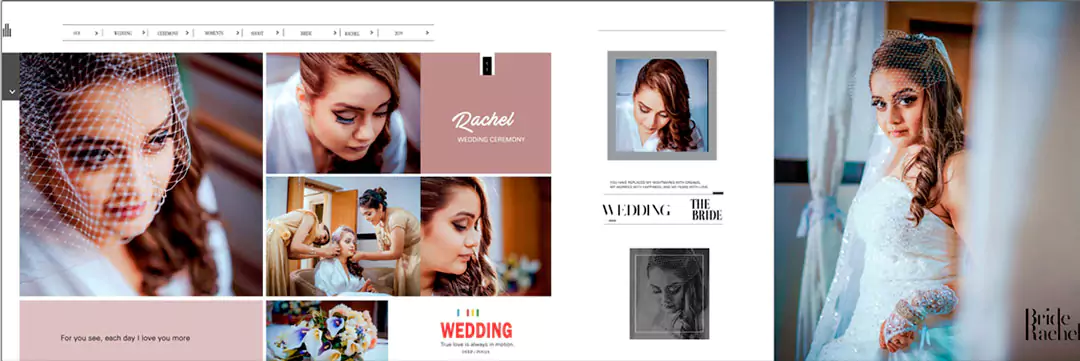Viewport: 1080px width, 361px height.
Task: Select the bridal bouquet flowers photo
Action: (327, 330)
